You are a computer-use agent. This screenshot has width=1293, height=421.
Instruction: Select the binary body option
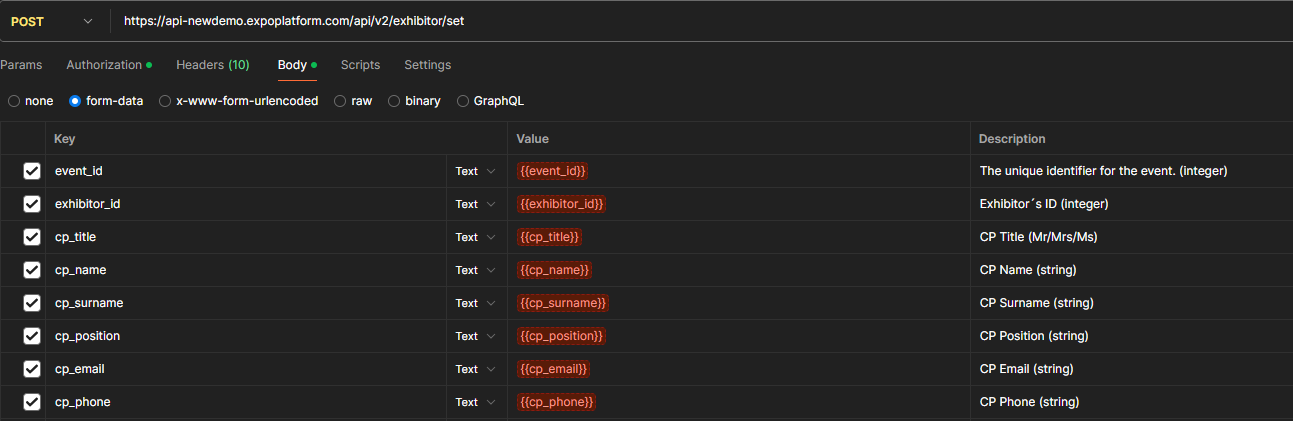(x=414, y=101)
